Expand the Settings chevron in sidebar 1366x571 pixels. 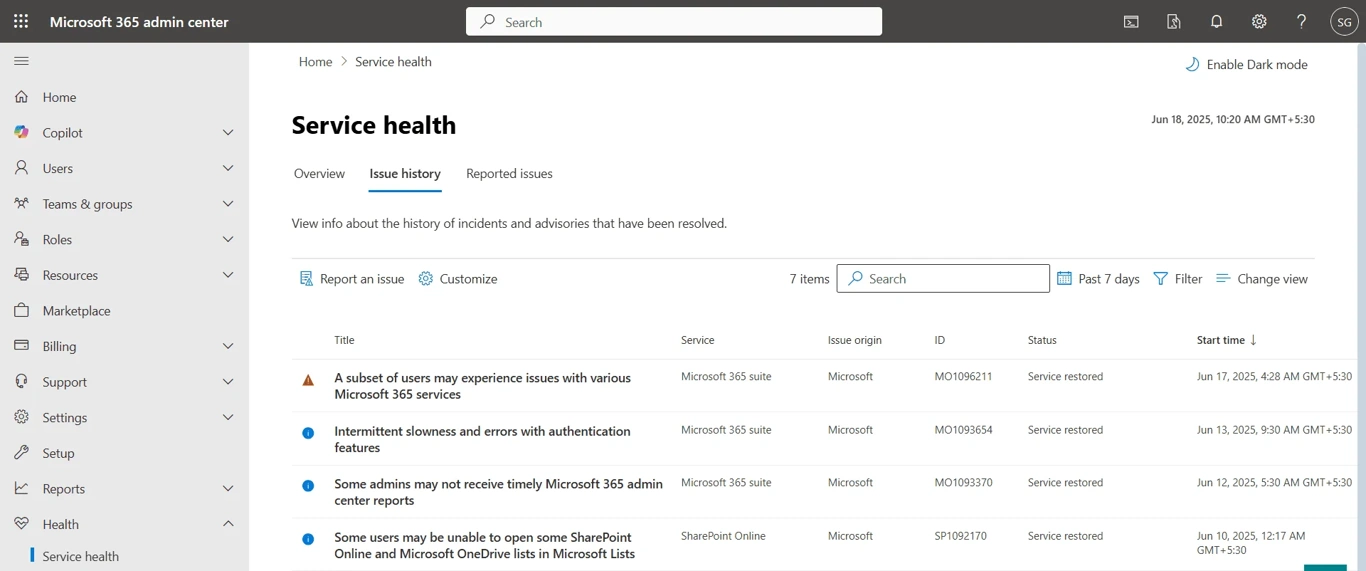(x=228, y=417)
